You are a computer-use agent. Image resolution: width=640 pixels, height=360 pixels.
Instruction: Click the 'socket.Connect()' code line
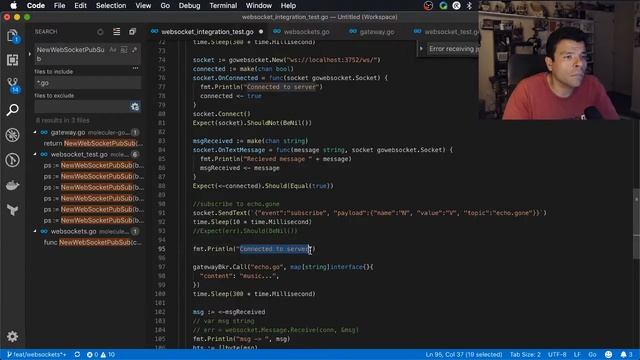222,114
